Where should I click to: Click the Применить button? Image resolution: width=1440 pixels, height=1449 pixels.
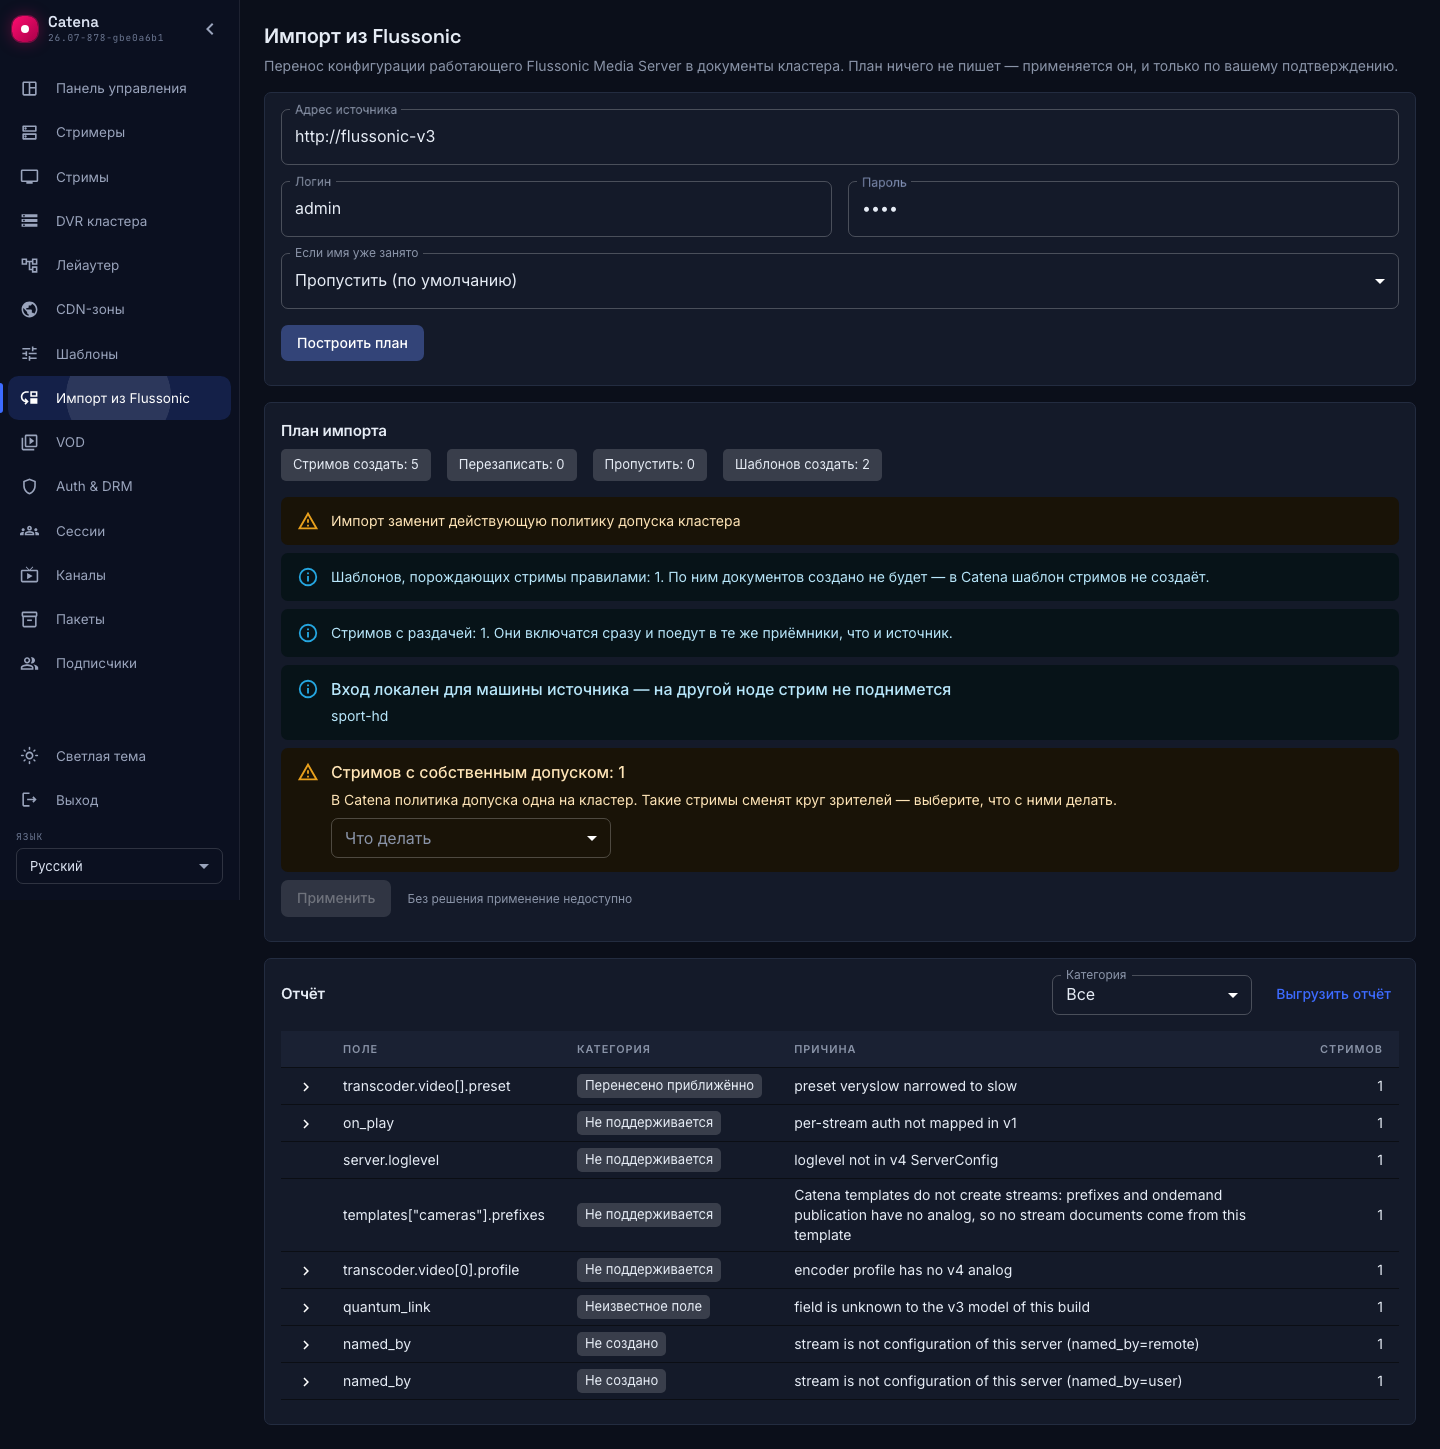point(336,898)
